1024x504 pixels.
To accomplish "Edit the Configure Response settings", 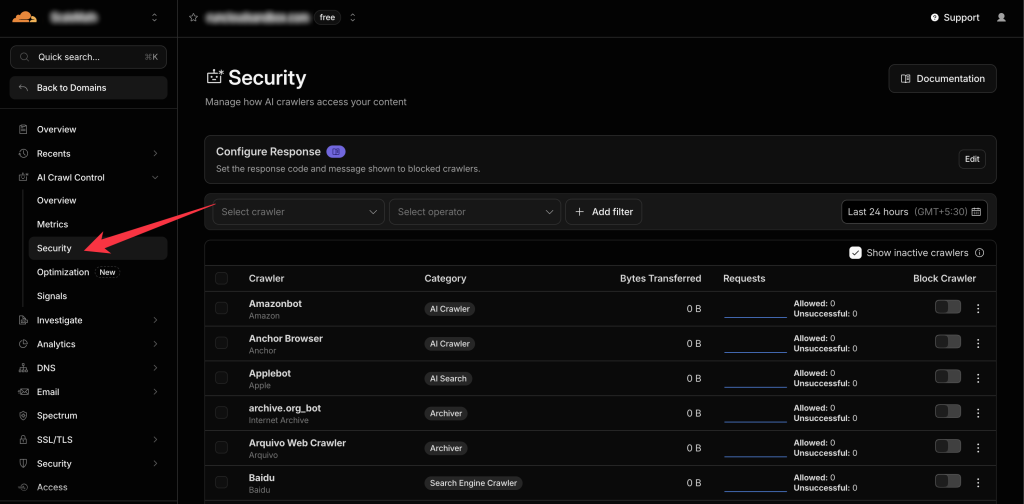I will (972, 159).
